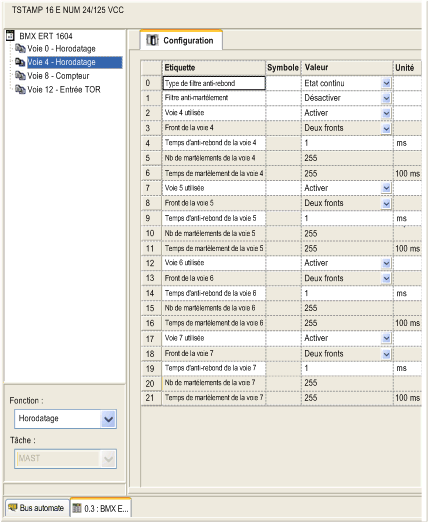Click the Voie 4 channel icon
The height and width of the screenshot is (522, 428).
(20, 62)
